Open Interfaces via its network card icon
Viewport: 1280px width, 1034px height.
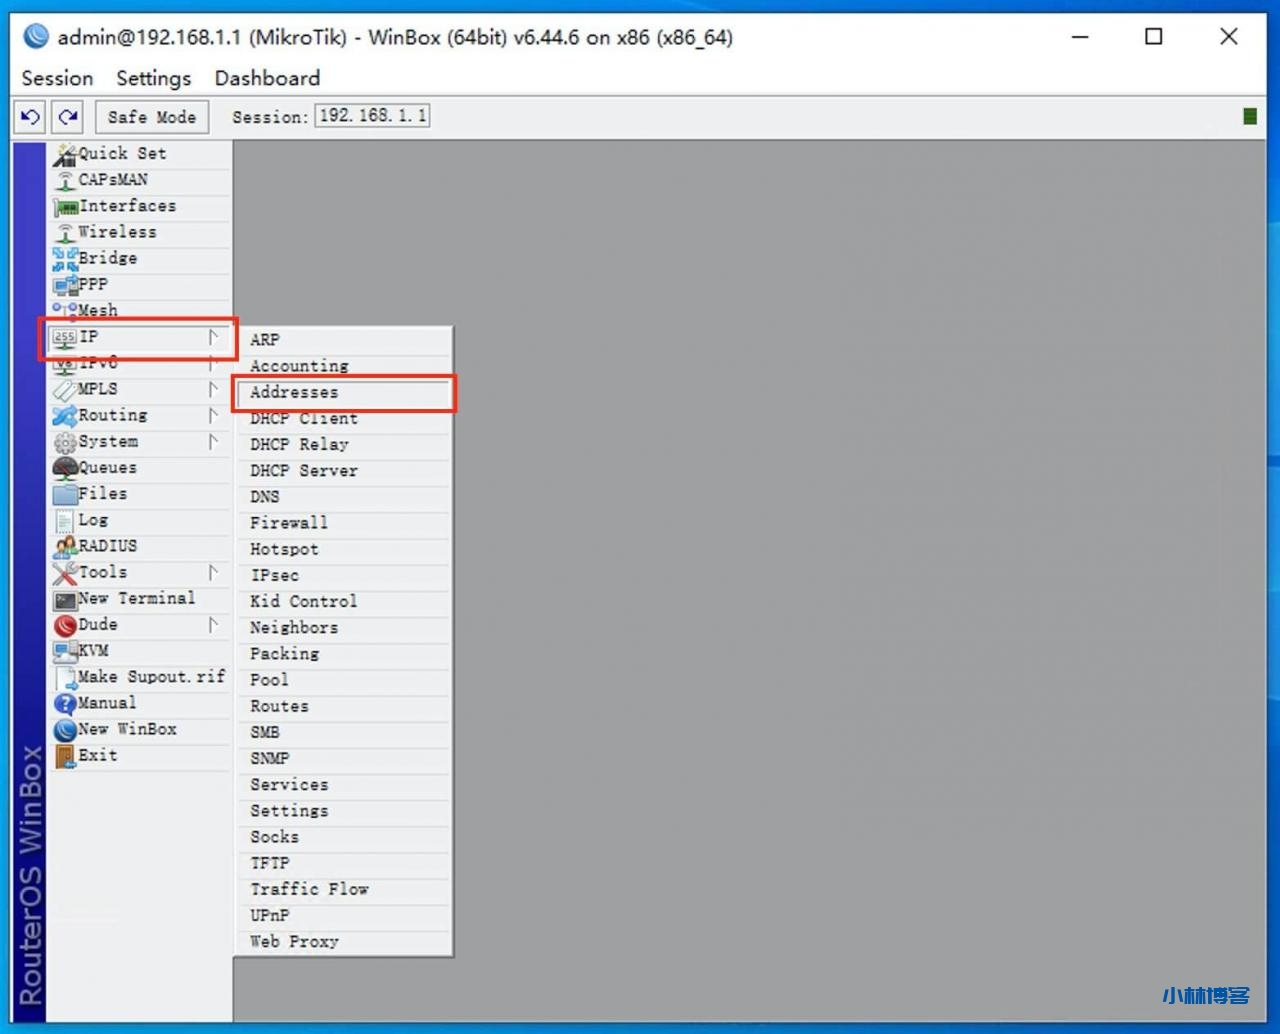[66, 207]
